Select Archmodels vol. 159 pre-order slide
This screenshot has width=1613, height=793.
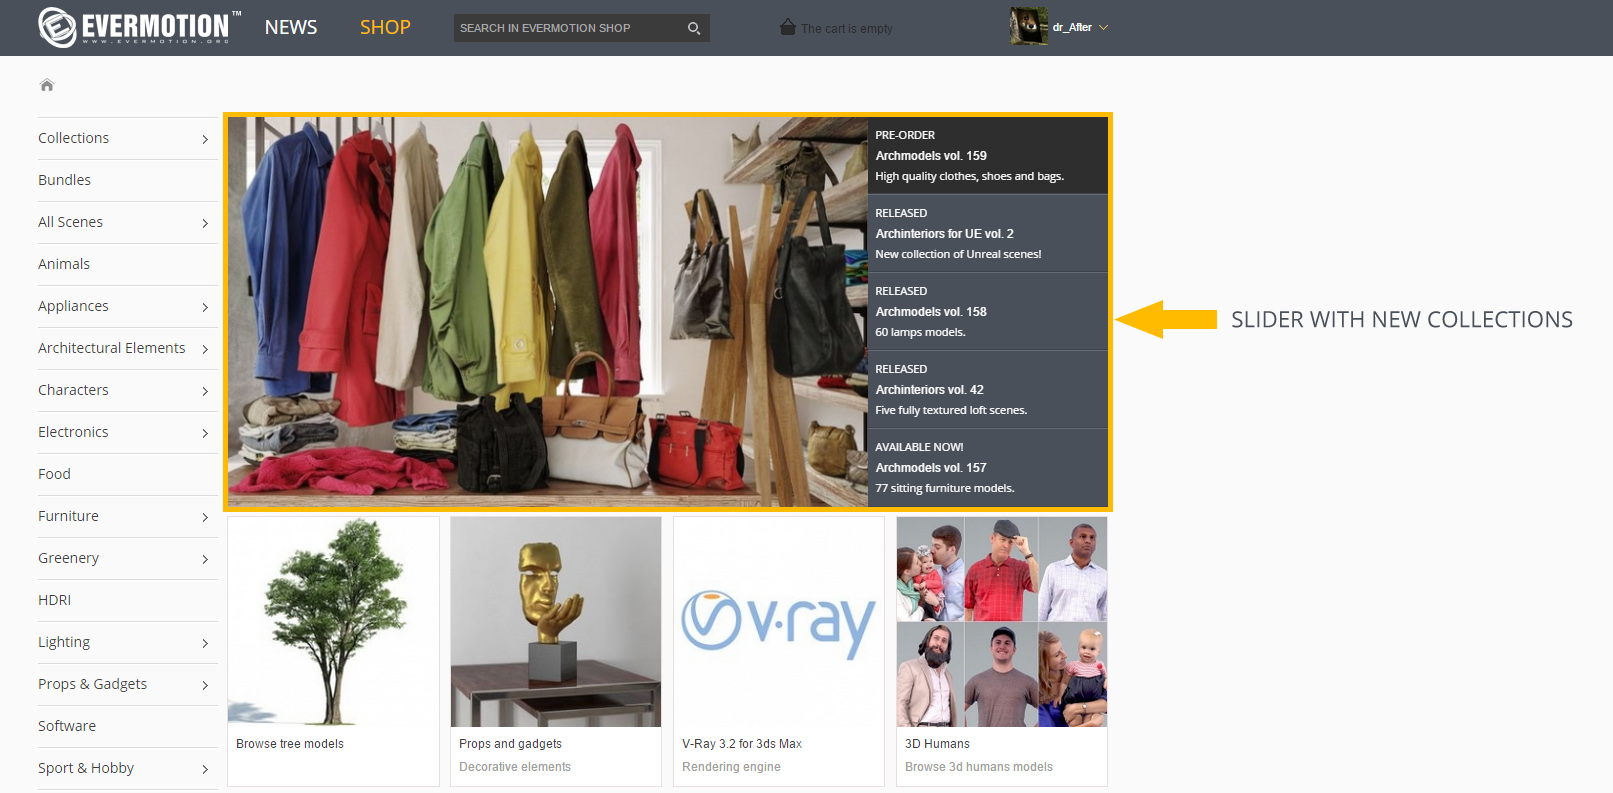(987, 155)
